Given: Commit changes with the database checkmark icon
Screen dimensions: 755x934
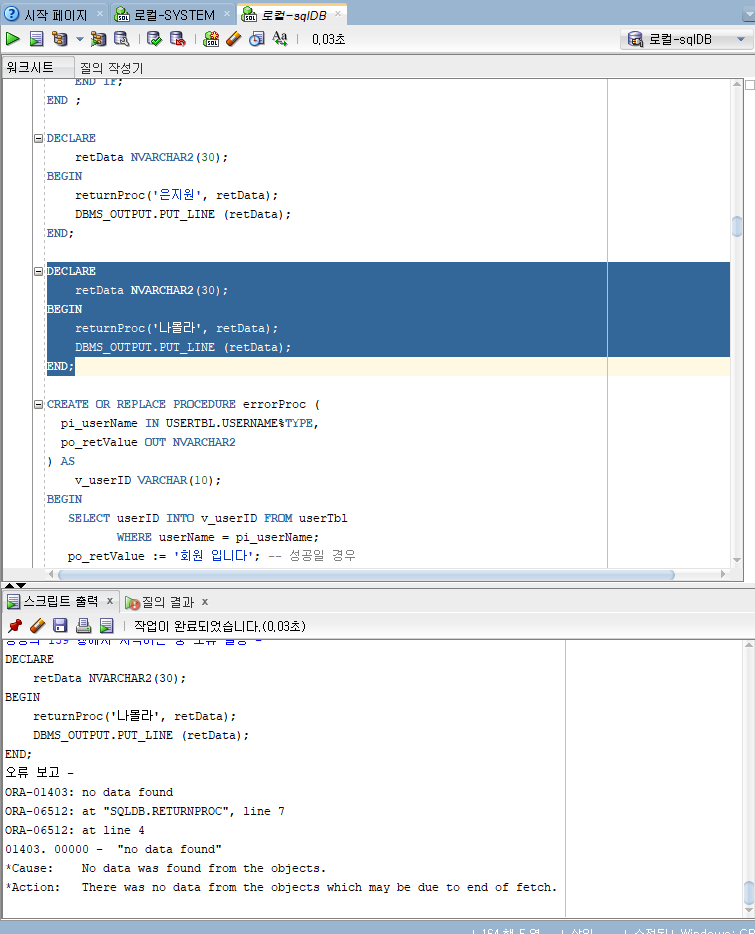Looking at the screenshot, I should (154, 39).
